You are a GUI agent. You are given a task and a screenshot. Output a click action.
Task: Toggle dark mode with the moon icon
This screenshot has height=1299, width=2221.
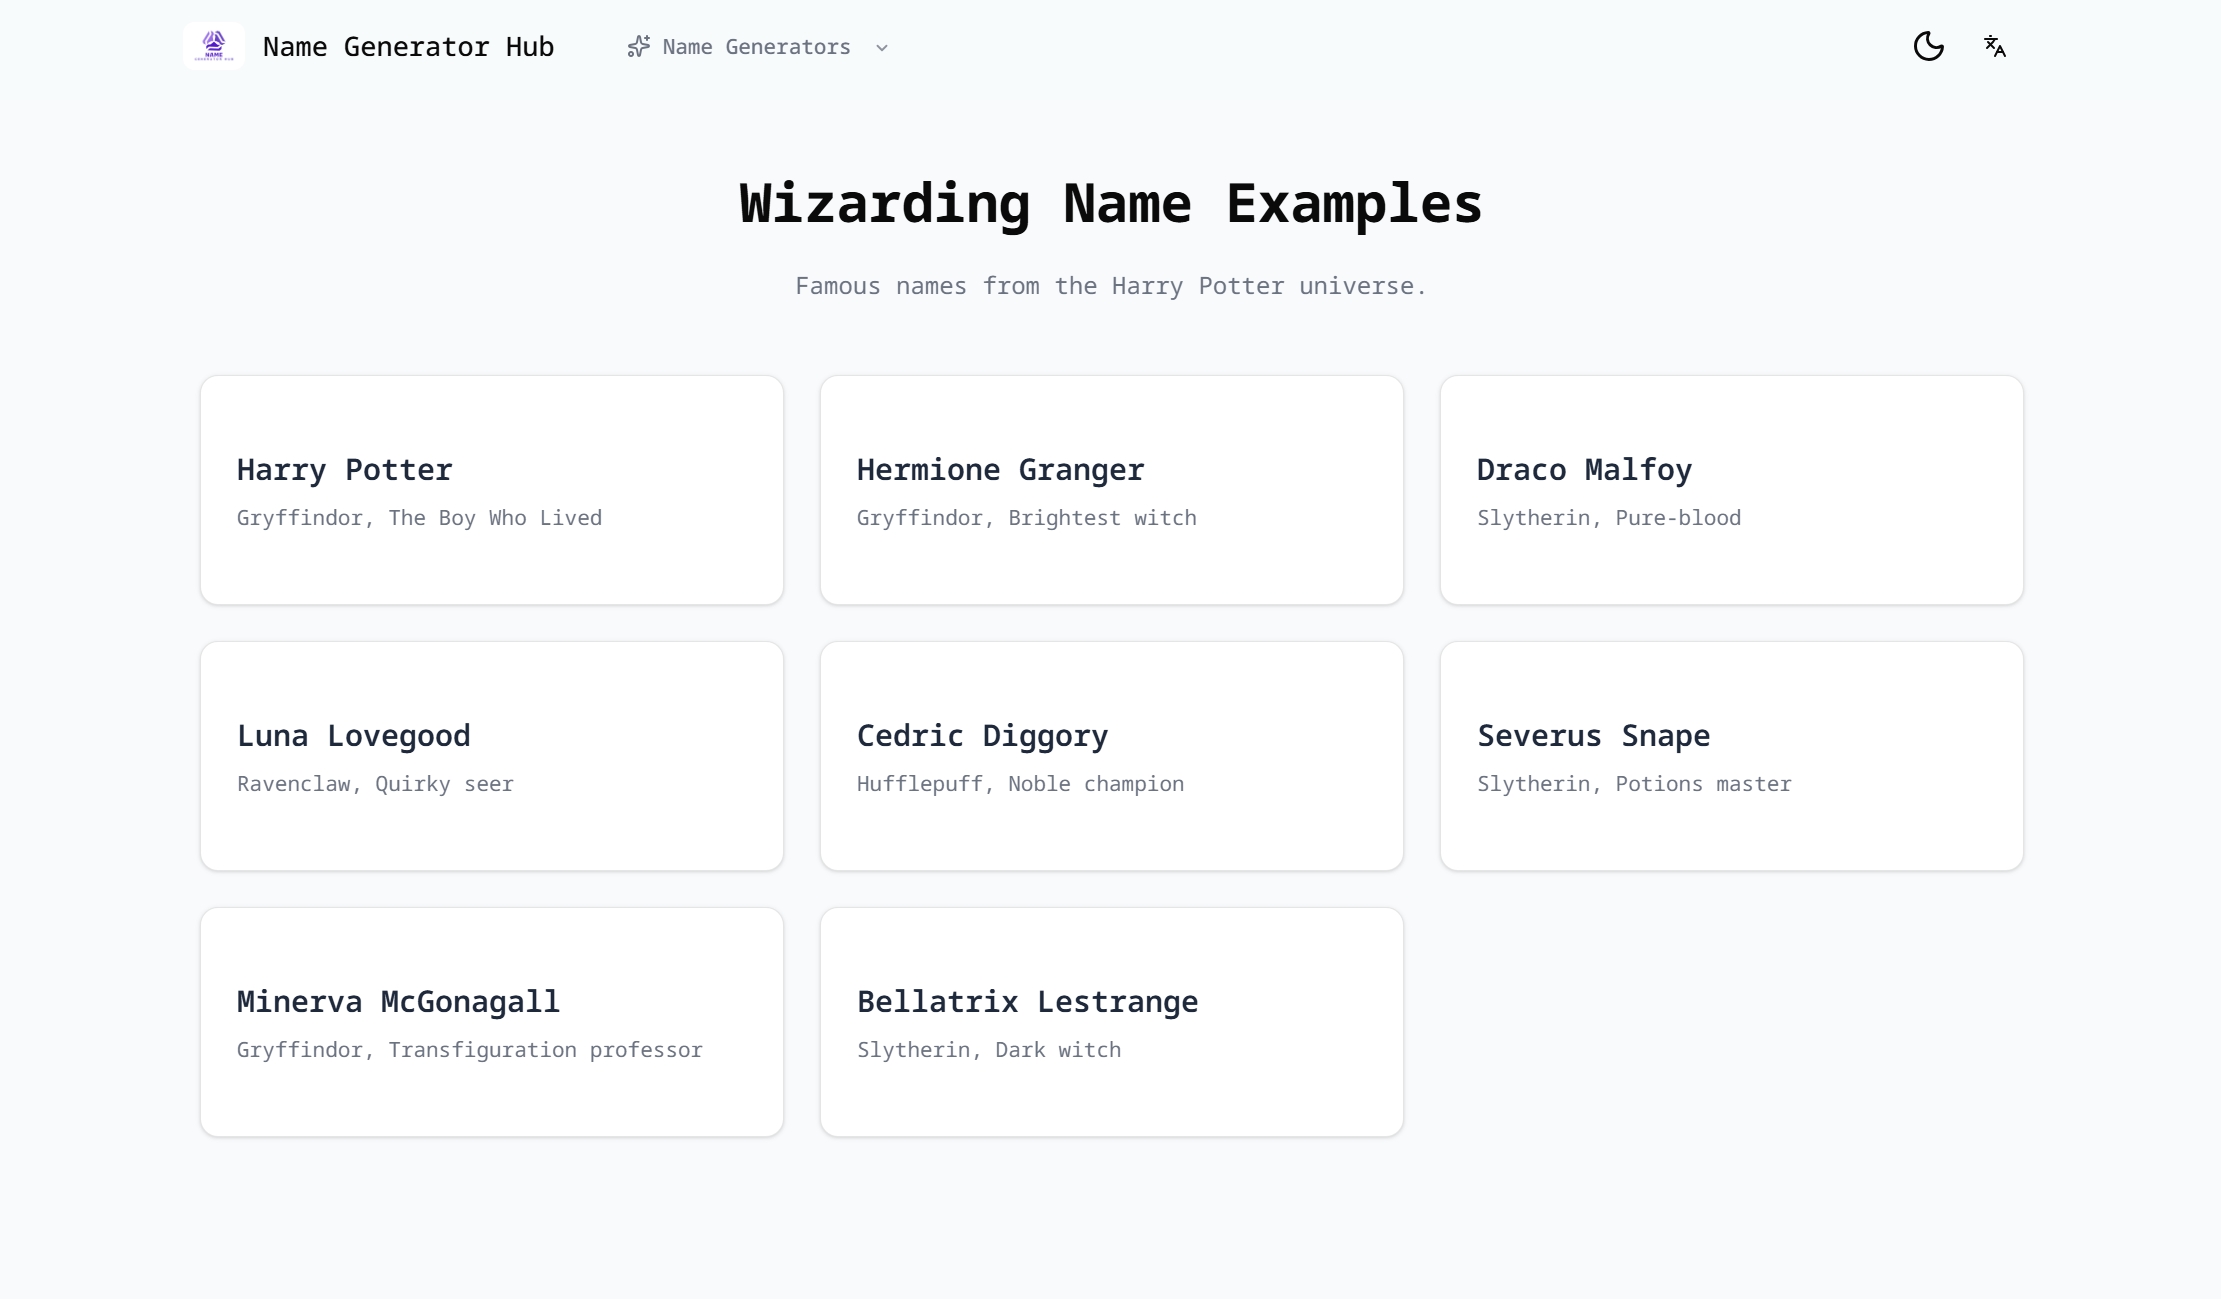[x=1928, y=47]
